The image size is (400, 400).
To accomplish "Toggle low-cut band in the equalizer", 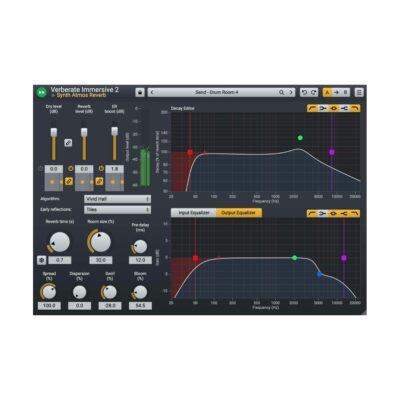I will (x=312, y=213).
